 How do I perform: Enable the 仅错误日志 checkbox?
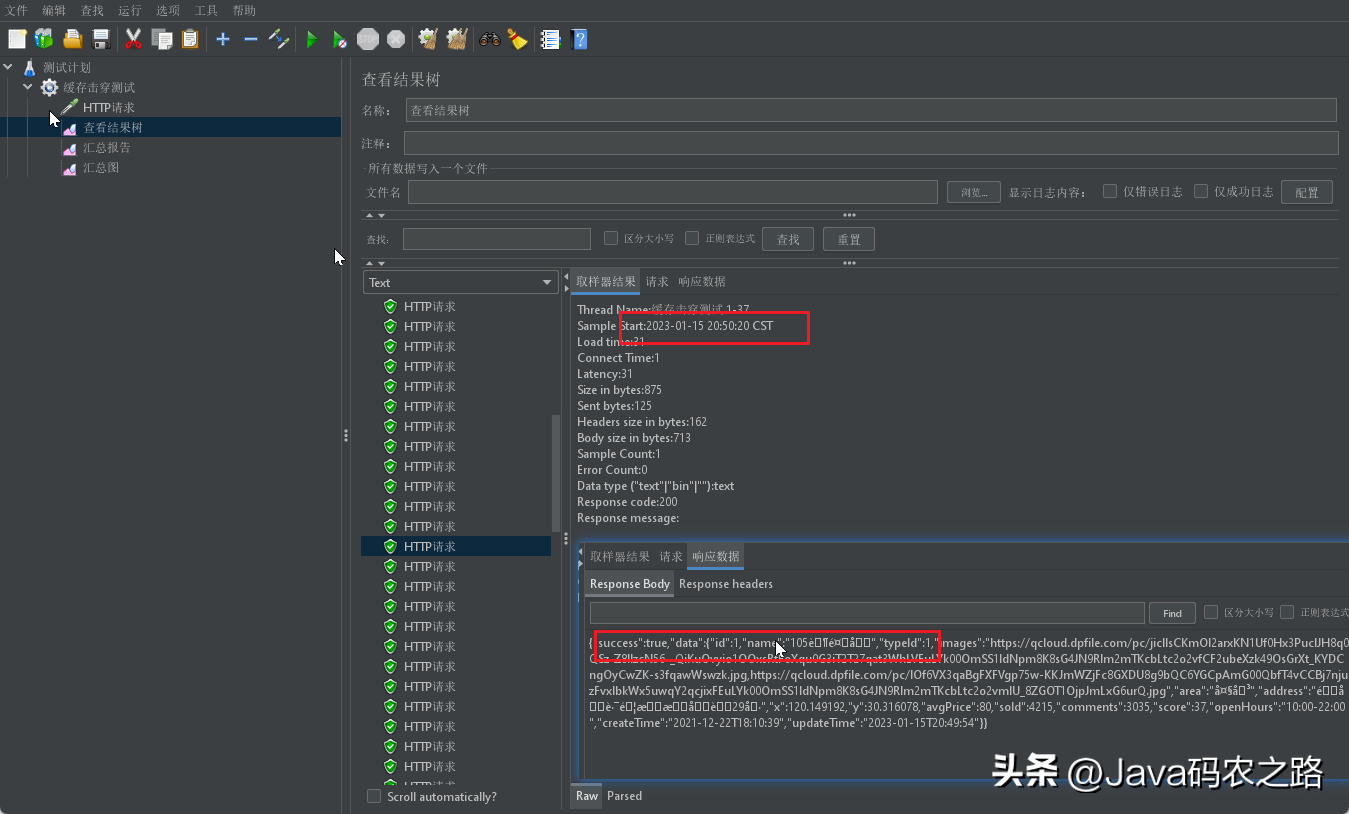pos(1110,191)
